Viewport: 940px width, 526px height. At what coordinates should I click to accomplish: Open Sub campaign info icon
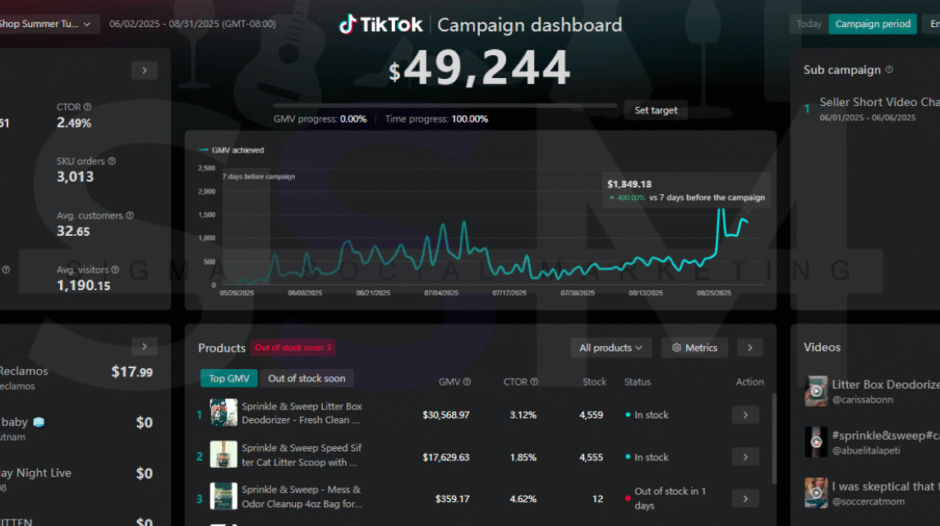pyautogui.click(x=889, y=70)
